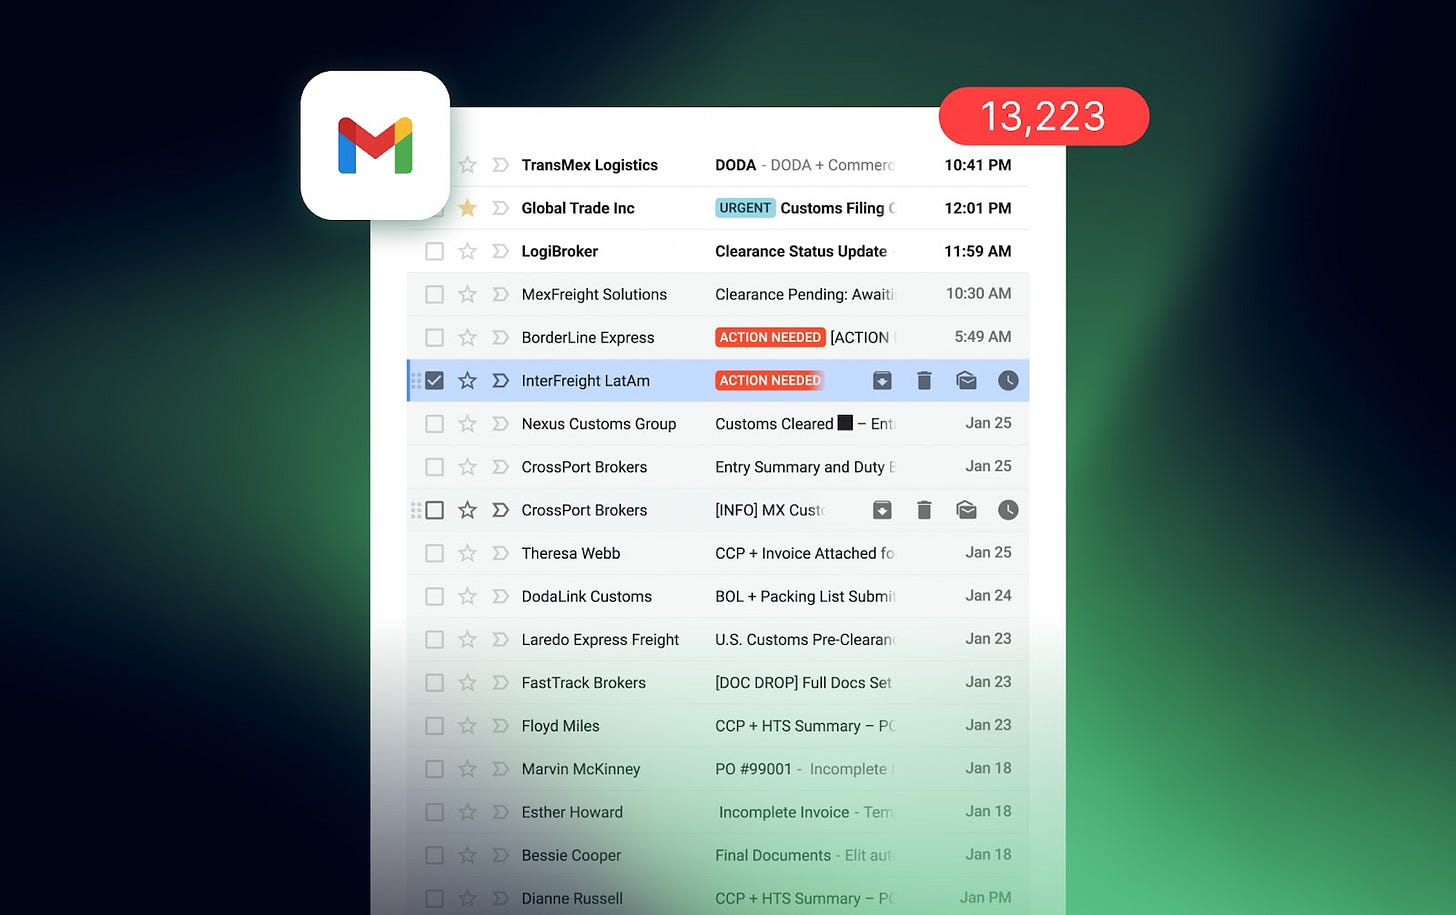
Task: Archive the InterFreight LatAm email
Action: [882, 380]
